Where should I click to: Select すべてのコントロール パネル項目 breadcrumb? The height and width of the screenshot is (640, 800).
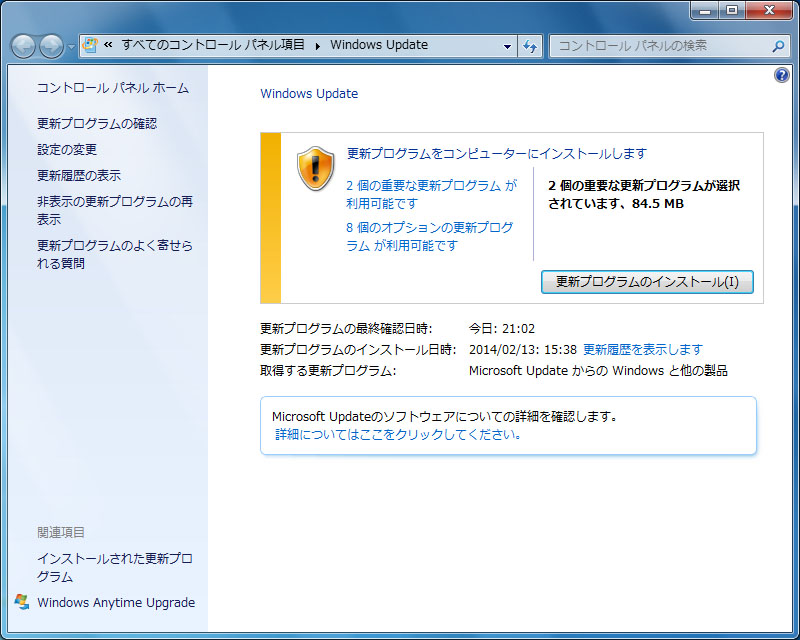click(x=213, y=45)
